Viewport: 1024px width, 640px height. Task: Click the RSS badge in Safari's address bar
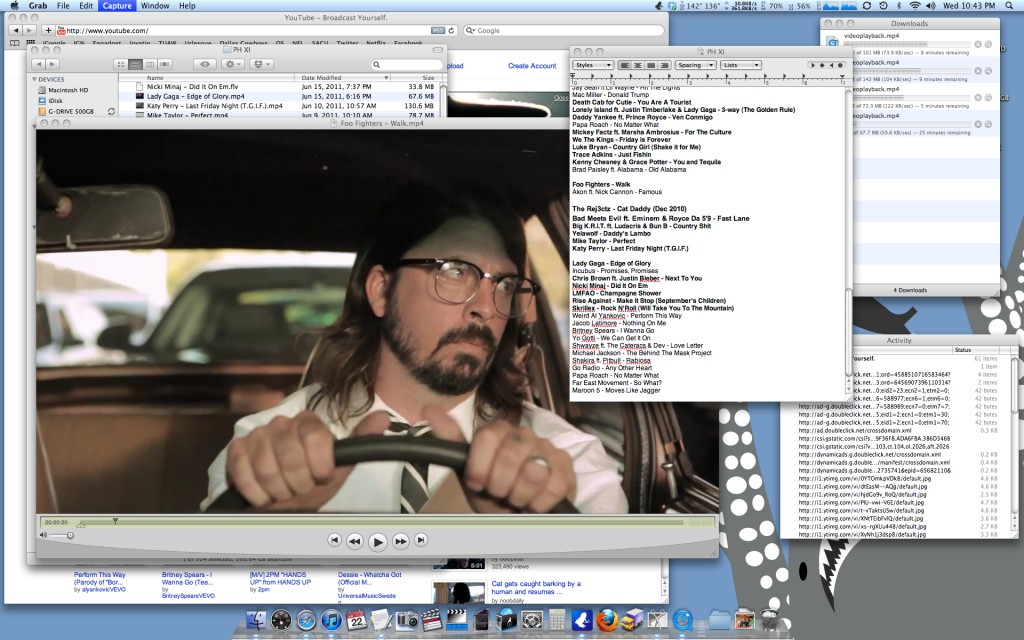(x=438, y=30)
